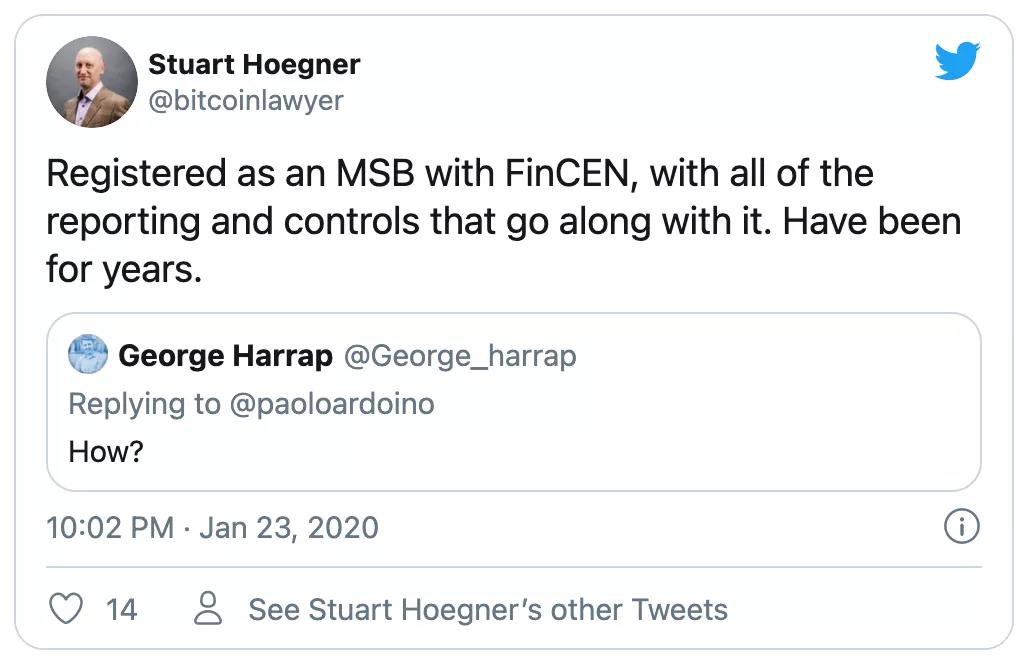See Stuart Hoegner's other Tweets
1024x658 pixels.
[488, 609]
